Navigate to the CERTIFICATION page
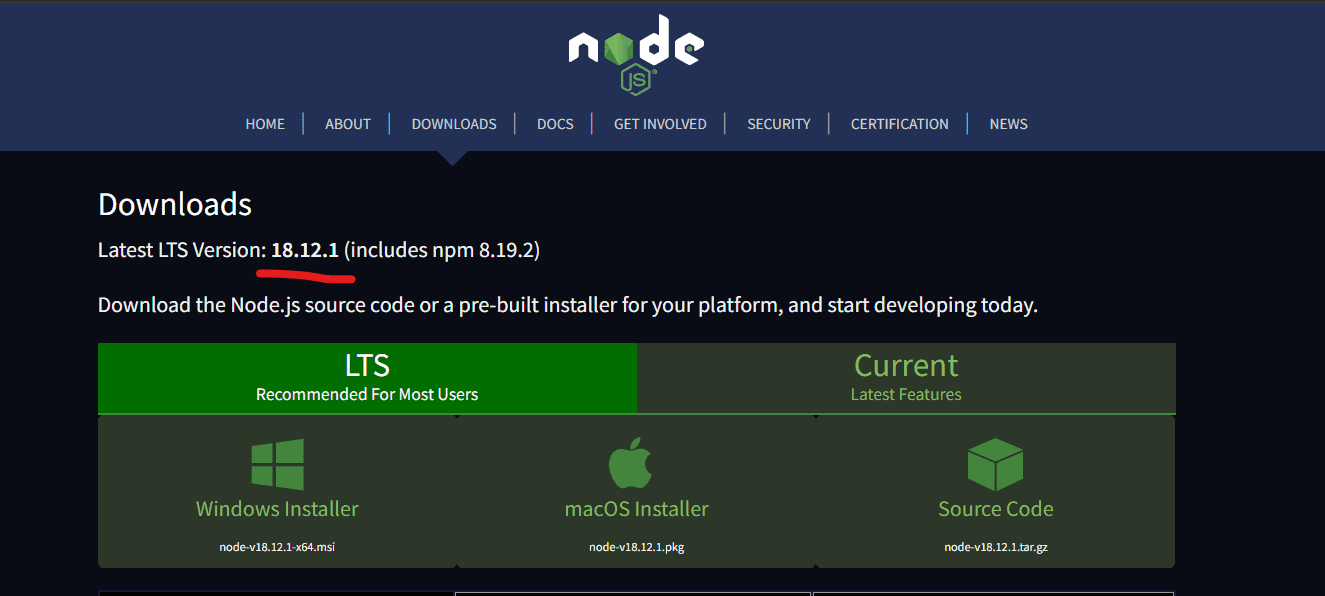The height and width of the screenshot is (596, 1325). pos(899,123)
